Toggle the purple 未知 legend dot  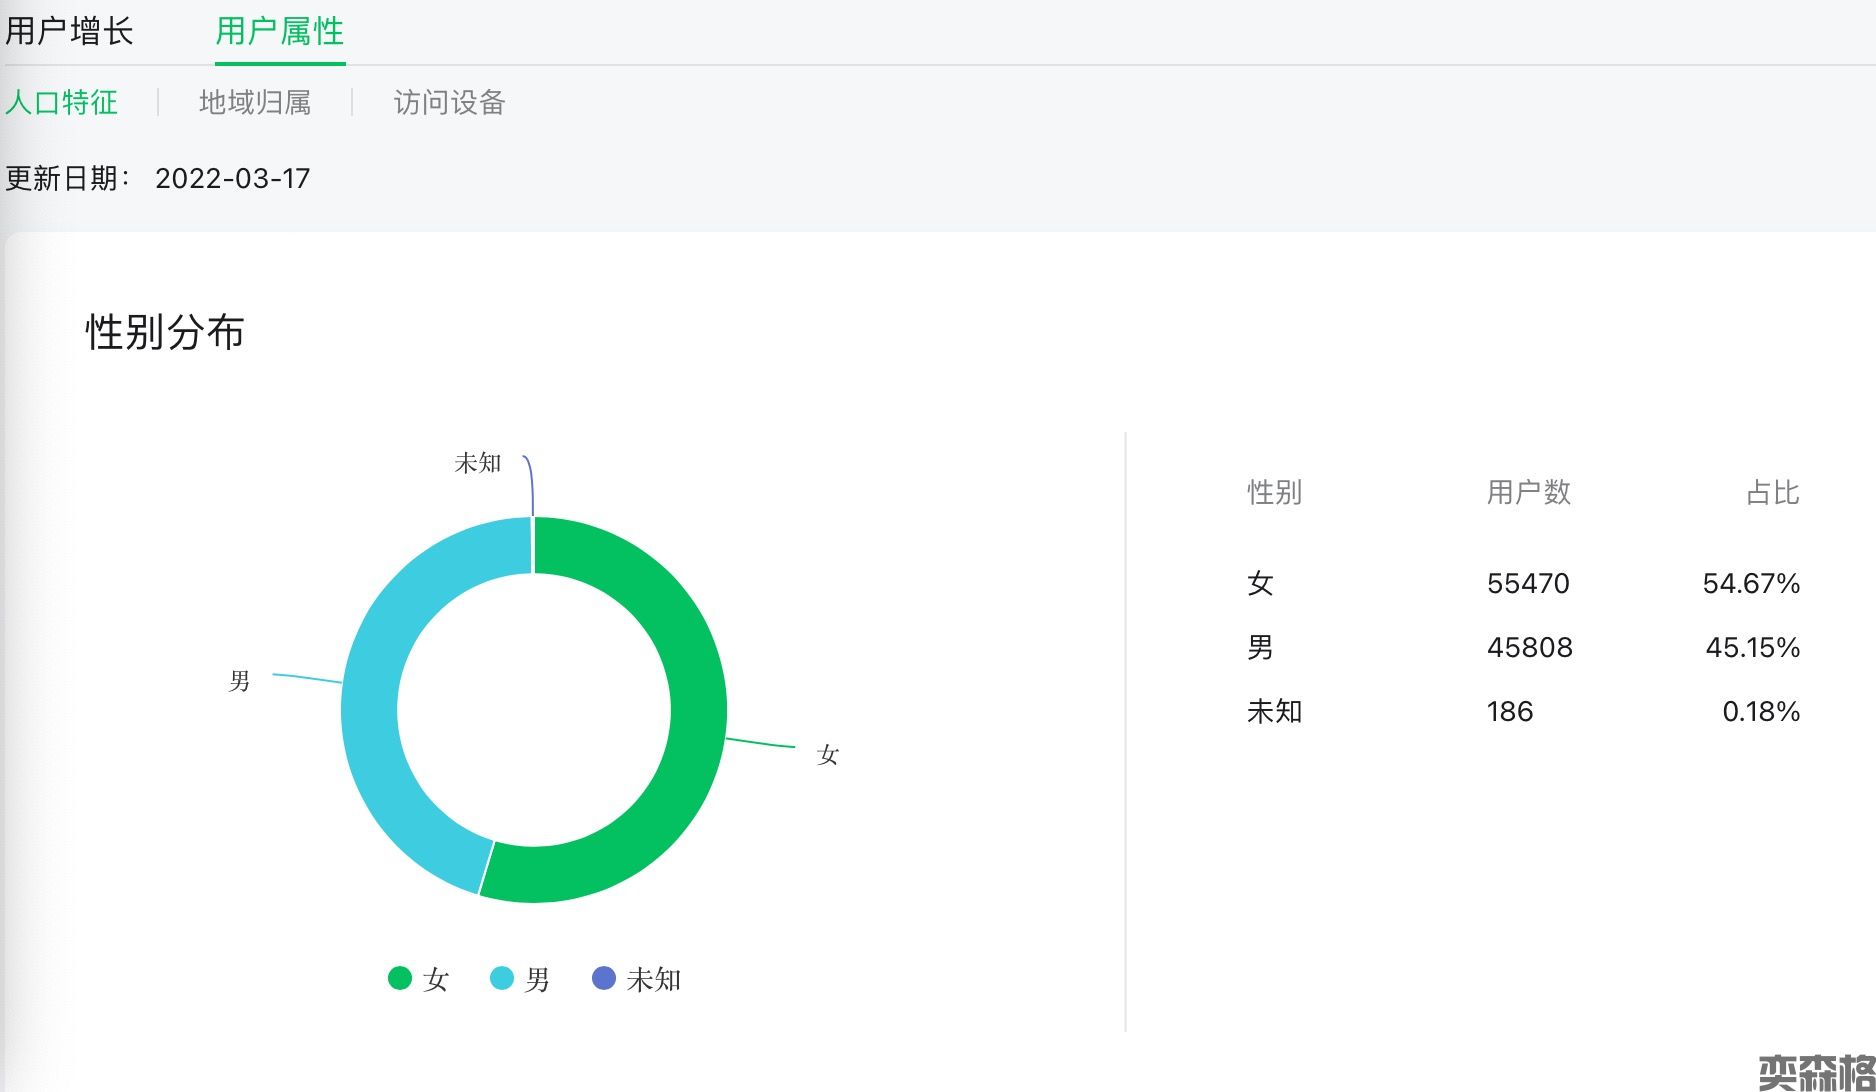coord(604,978)
